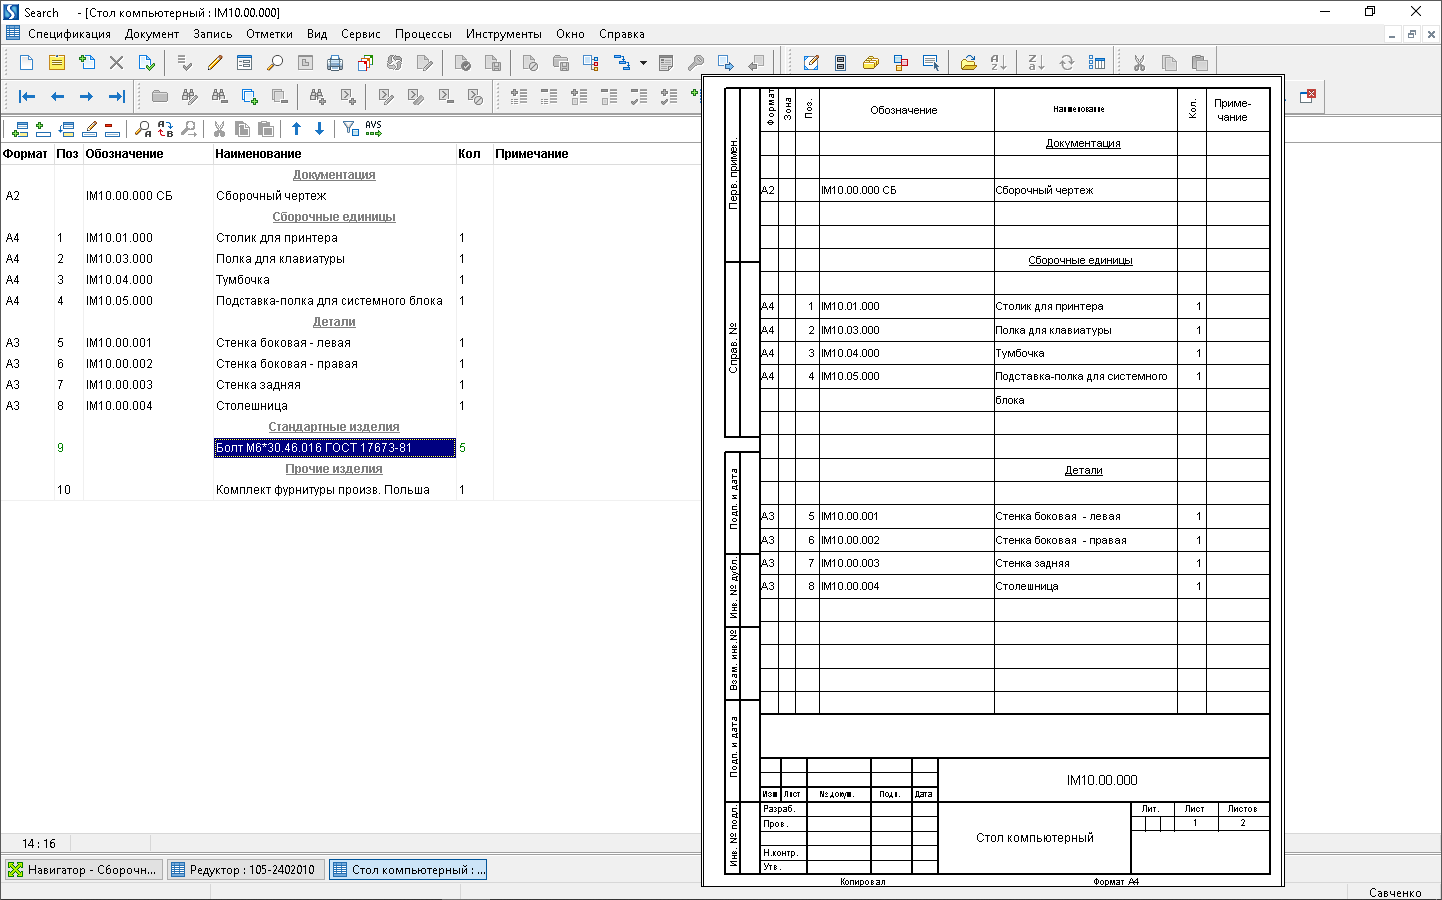
Task: Click the refresh icon in right toolbar
Action: point(1067,63)
